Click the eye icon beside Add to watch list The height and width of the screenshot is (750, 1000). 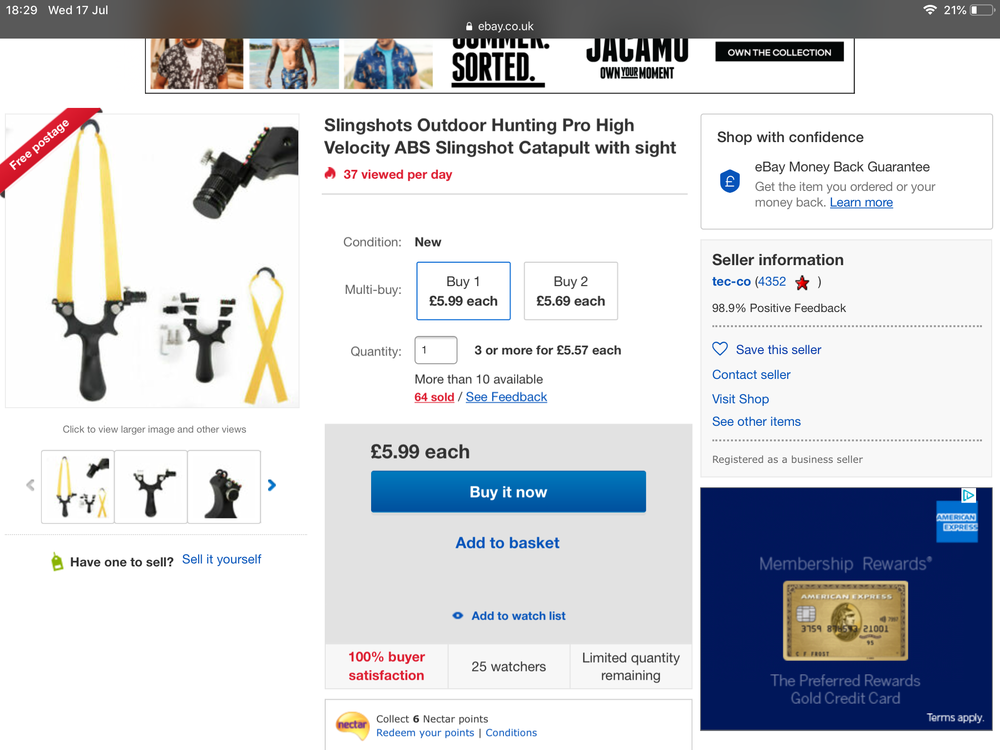(x=457, y=615)
